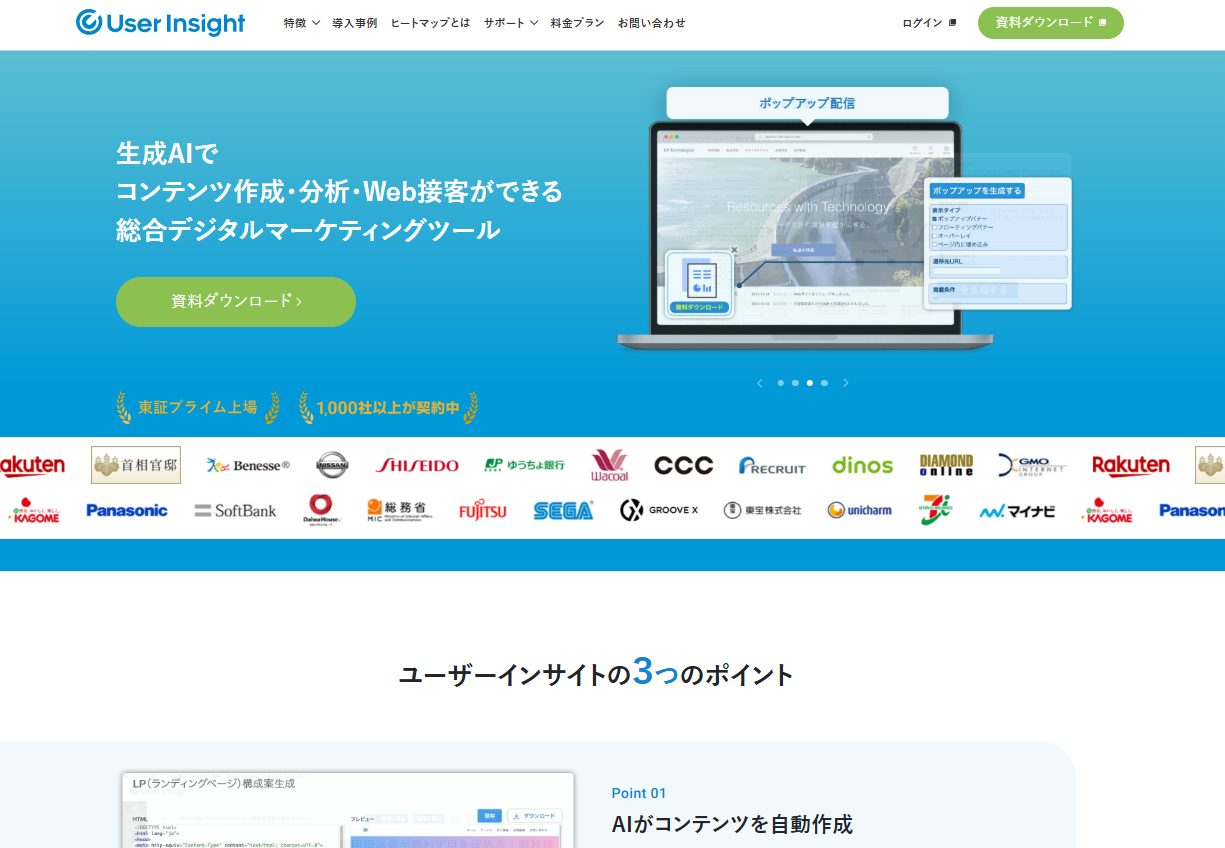Select the second carousel dot
The image size is (1225, 848).
(795, 383)
